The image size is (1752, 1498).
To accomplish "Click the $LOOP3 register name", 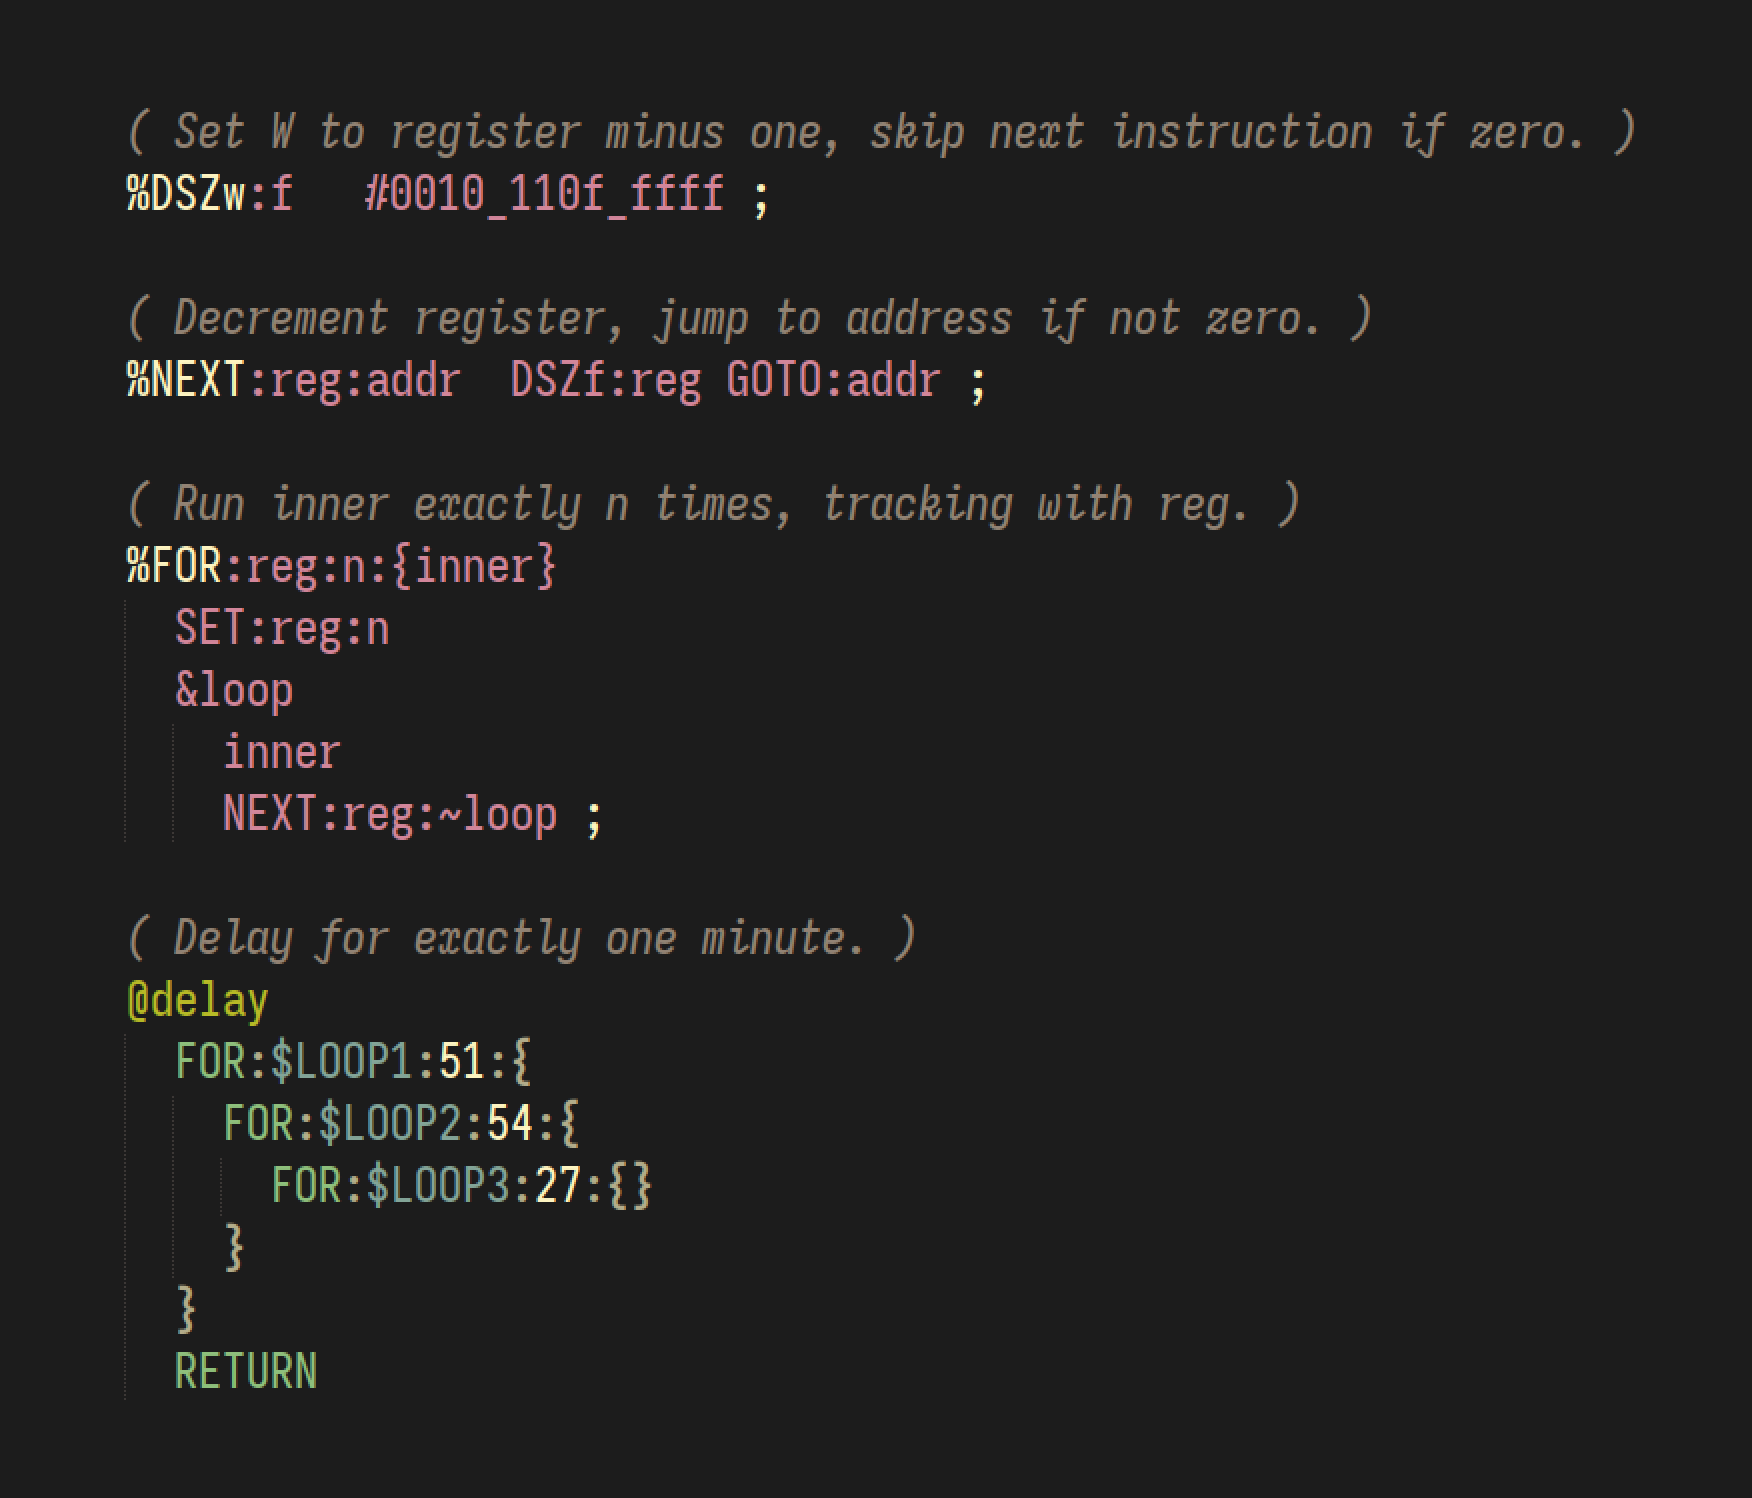I will click(438, 1185).
